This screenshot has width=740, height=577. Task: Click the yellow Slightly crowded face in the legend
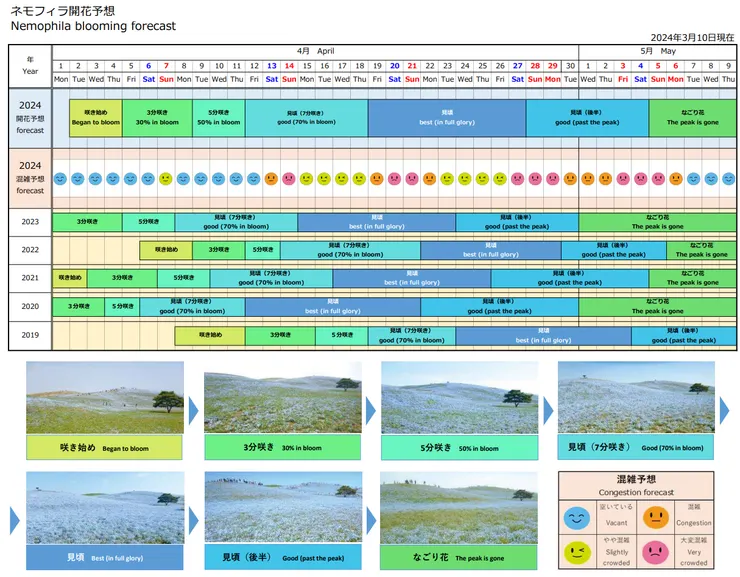(577, 552)
